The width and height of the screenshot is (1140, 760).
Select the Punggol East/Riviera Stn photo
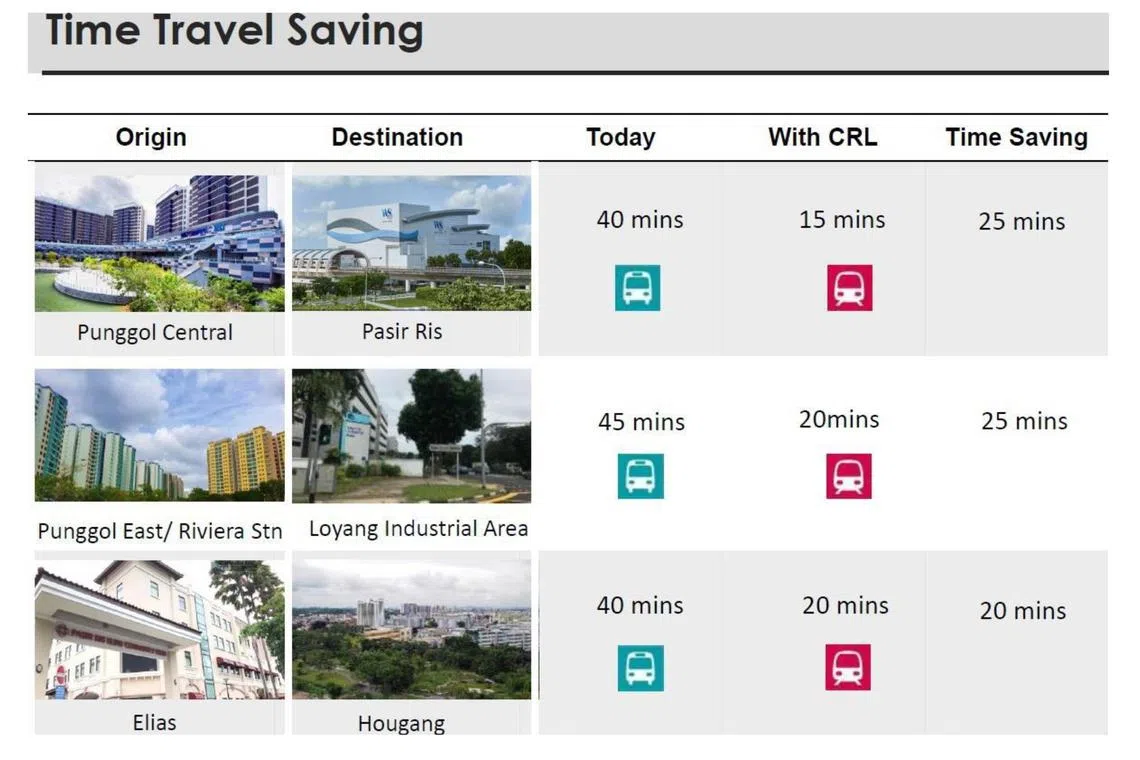pyautogui.click(x=159, y=435)
